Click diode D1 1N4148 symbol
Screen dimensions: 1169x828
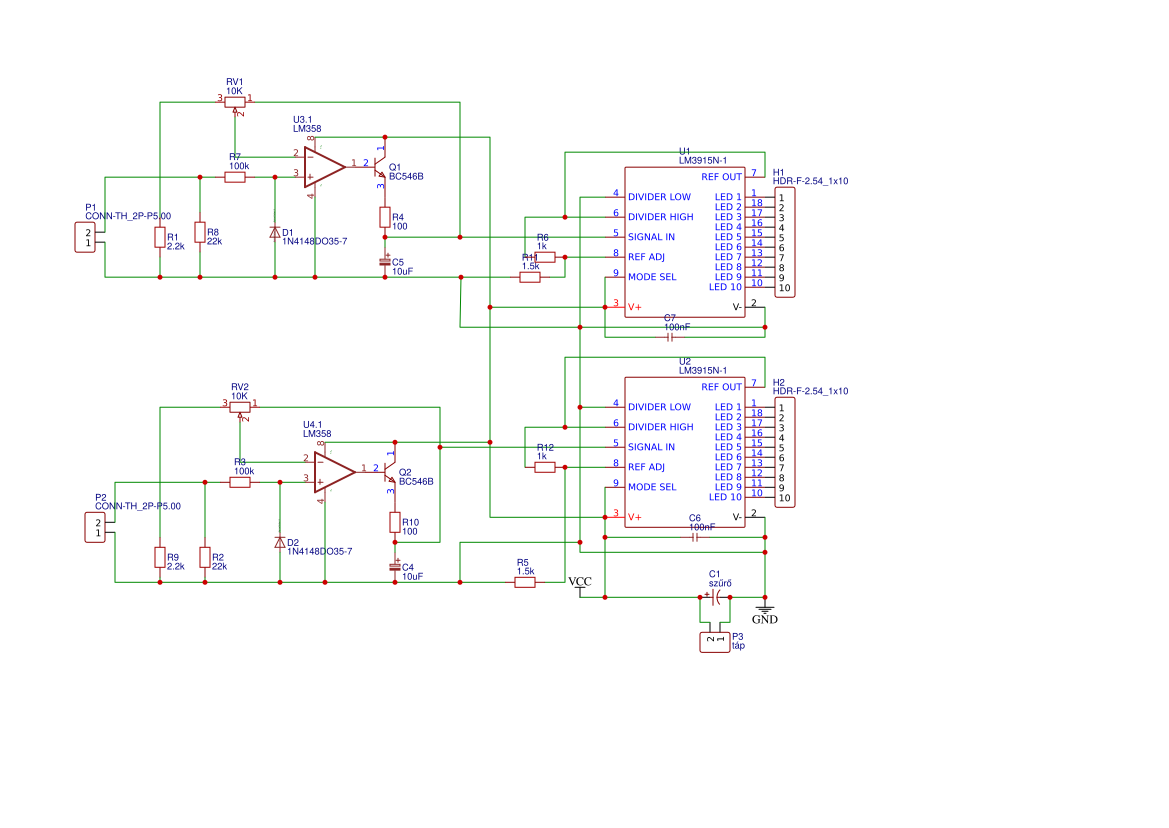click(x=274, y=233)
